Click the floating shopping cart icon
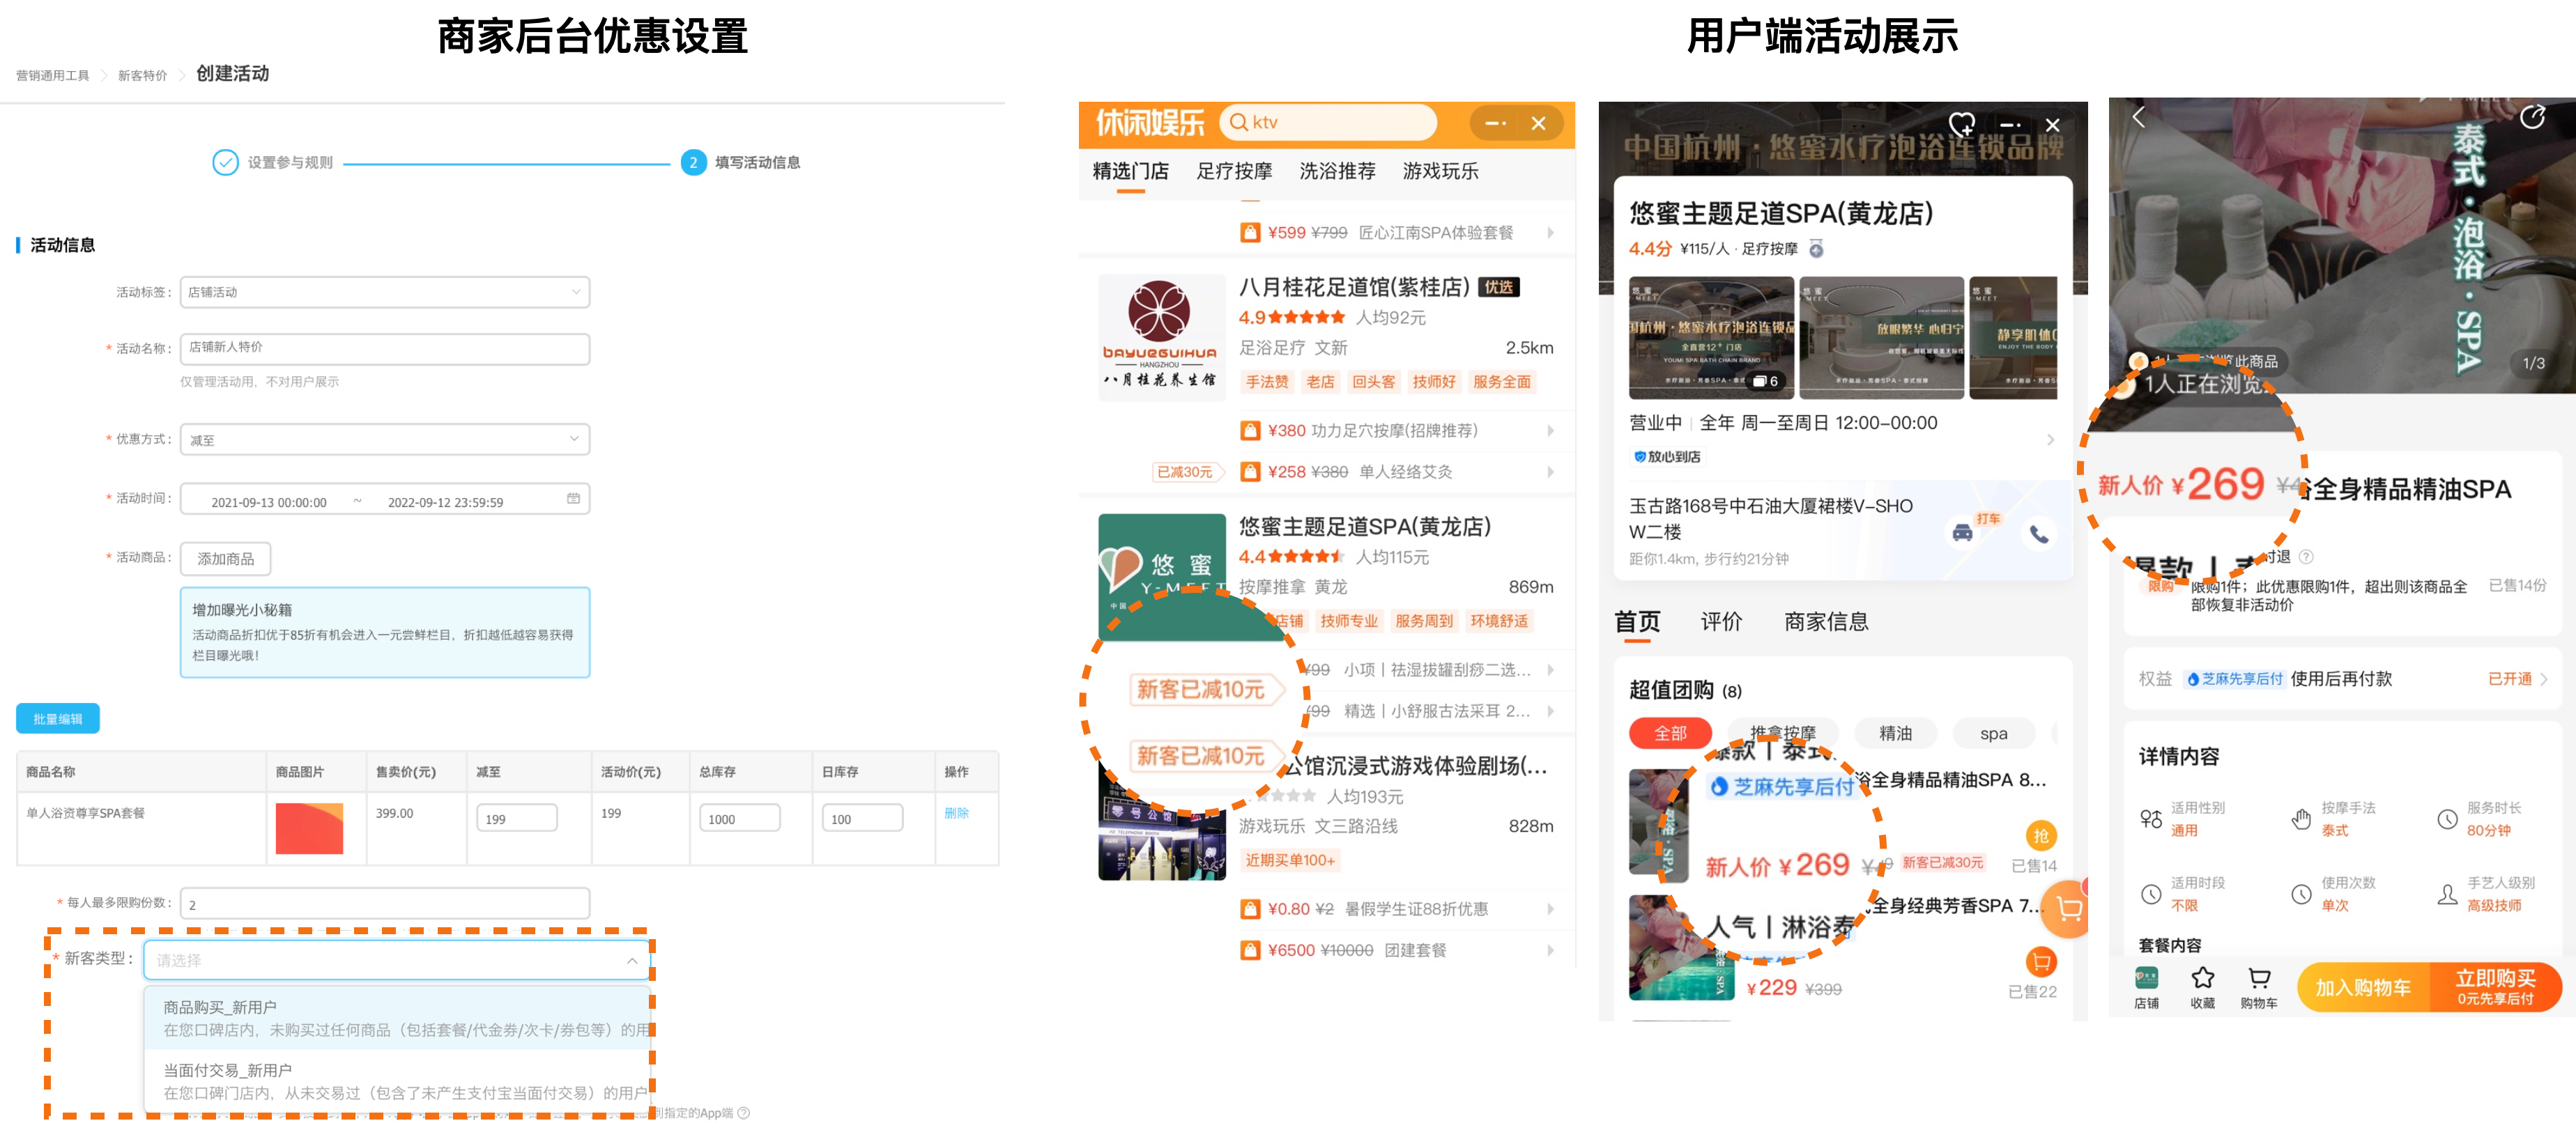The height and width of the screenshot is (1130, 2576). (2068, 910)
